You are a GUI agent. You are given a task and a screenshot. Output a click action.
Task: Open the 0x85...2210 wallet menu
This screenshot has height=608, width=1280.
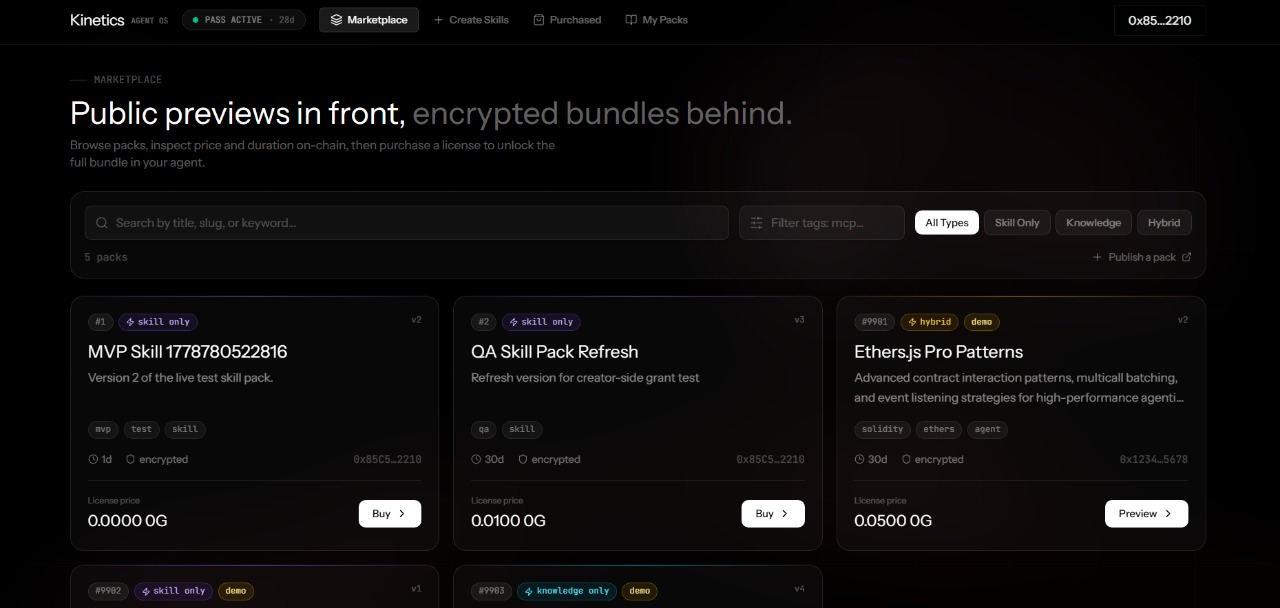click(x=1160, y=20)
